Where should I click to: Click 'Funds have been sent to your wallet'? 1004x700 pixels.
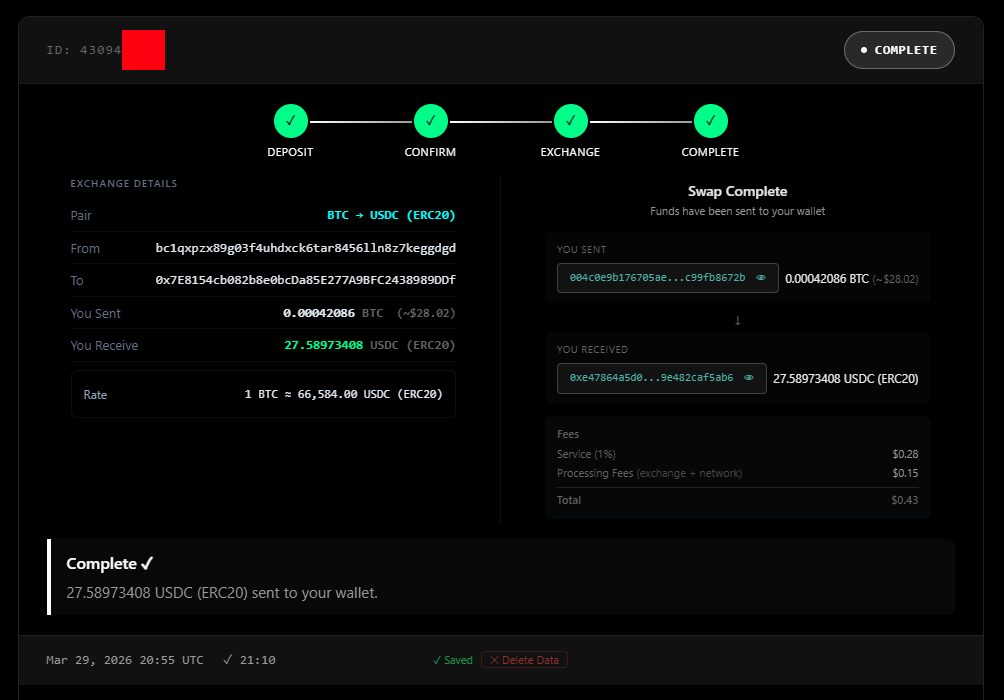tap(738, 211)
